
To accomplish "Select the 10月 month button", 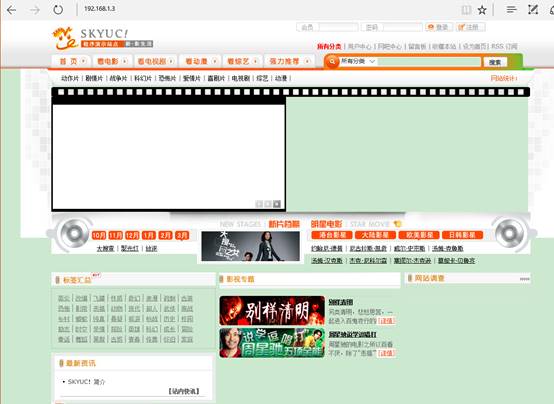I will click(x=99, y=235).
